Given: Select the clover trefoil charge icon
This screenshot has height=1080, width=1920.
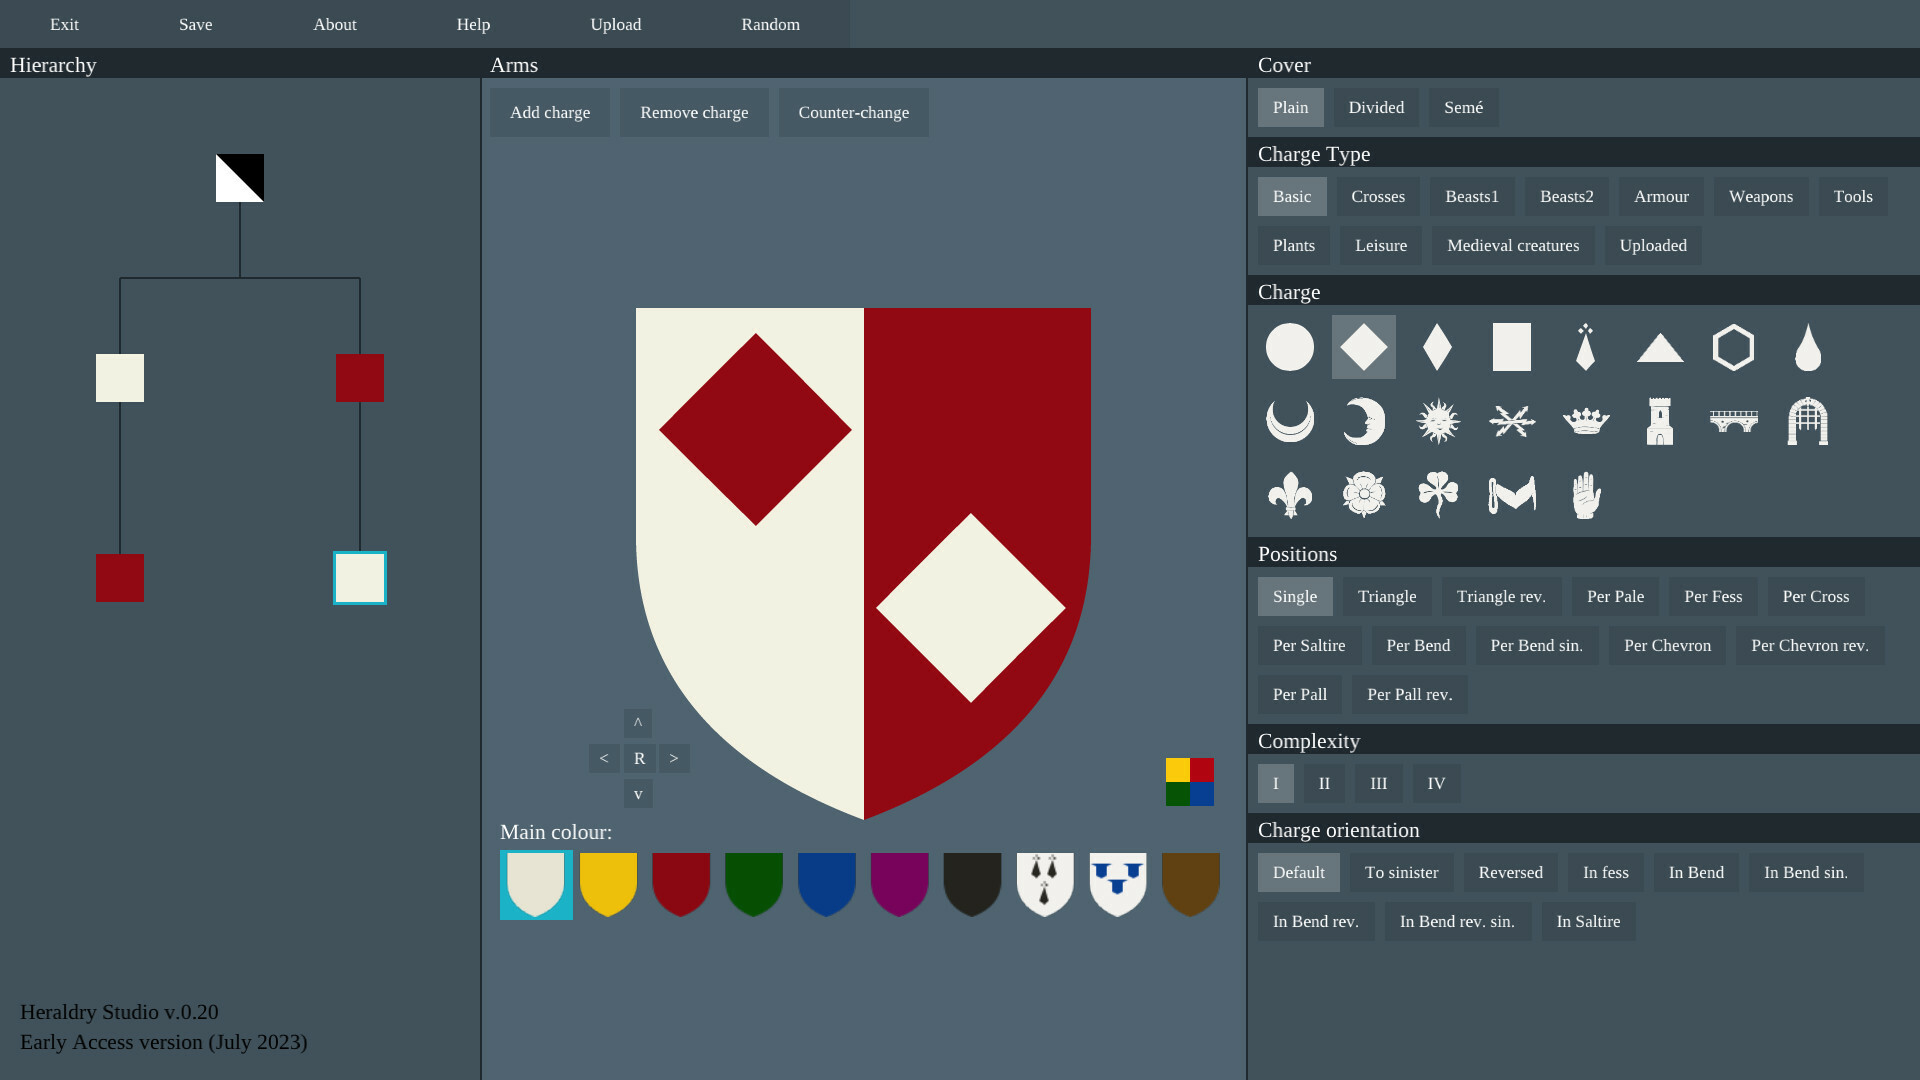Looking at the screenshot, I should click(1438, 495).
